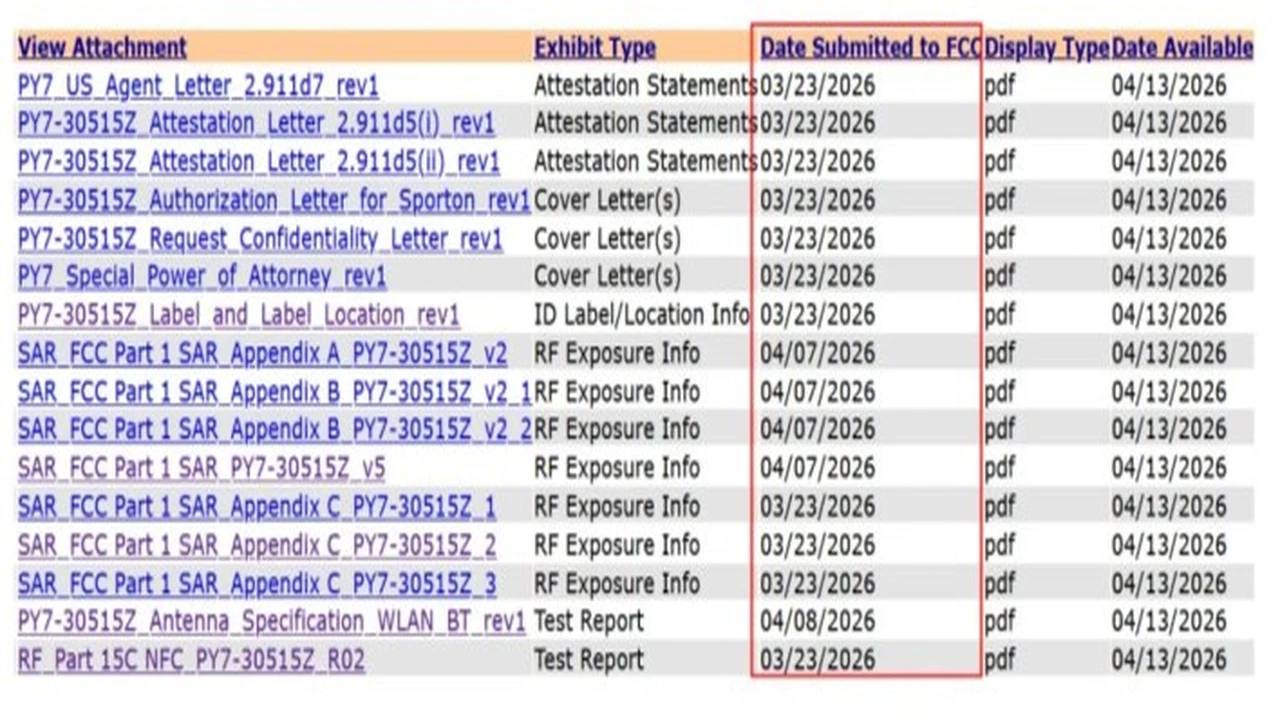Sort by Date Submitted to FCC header
The width and height of the screenshot is (1280, 720).
click(868, 47)
